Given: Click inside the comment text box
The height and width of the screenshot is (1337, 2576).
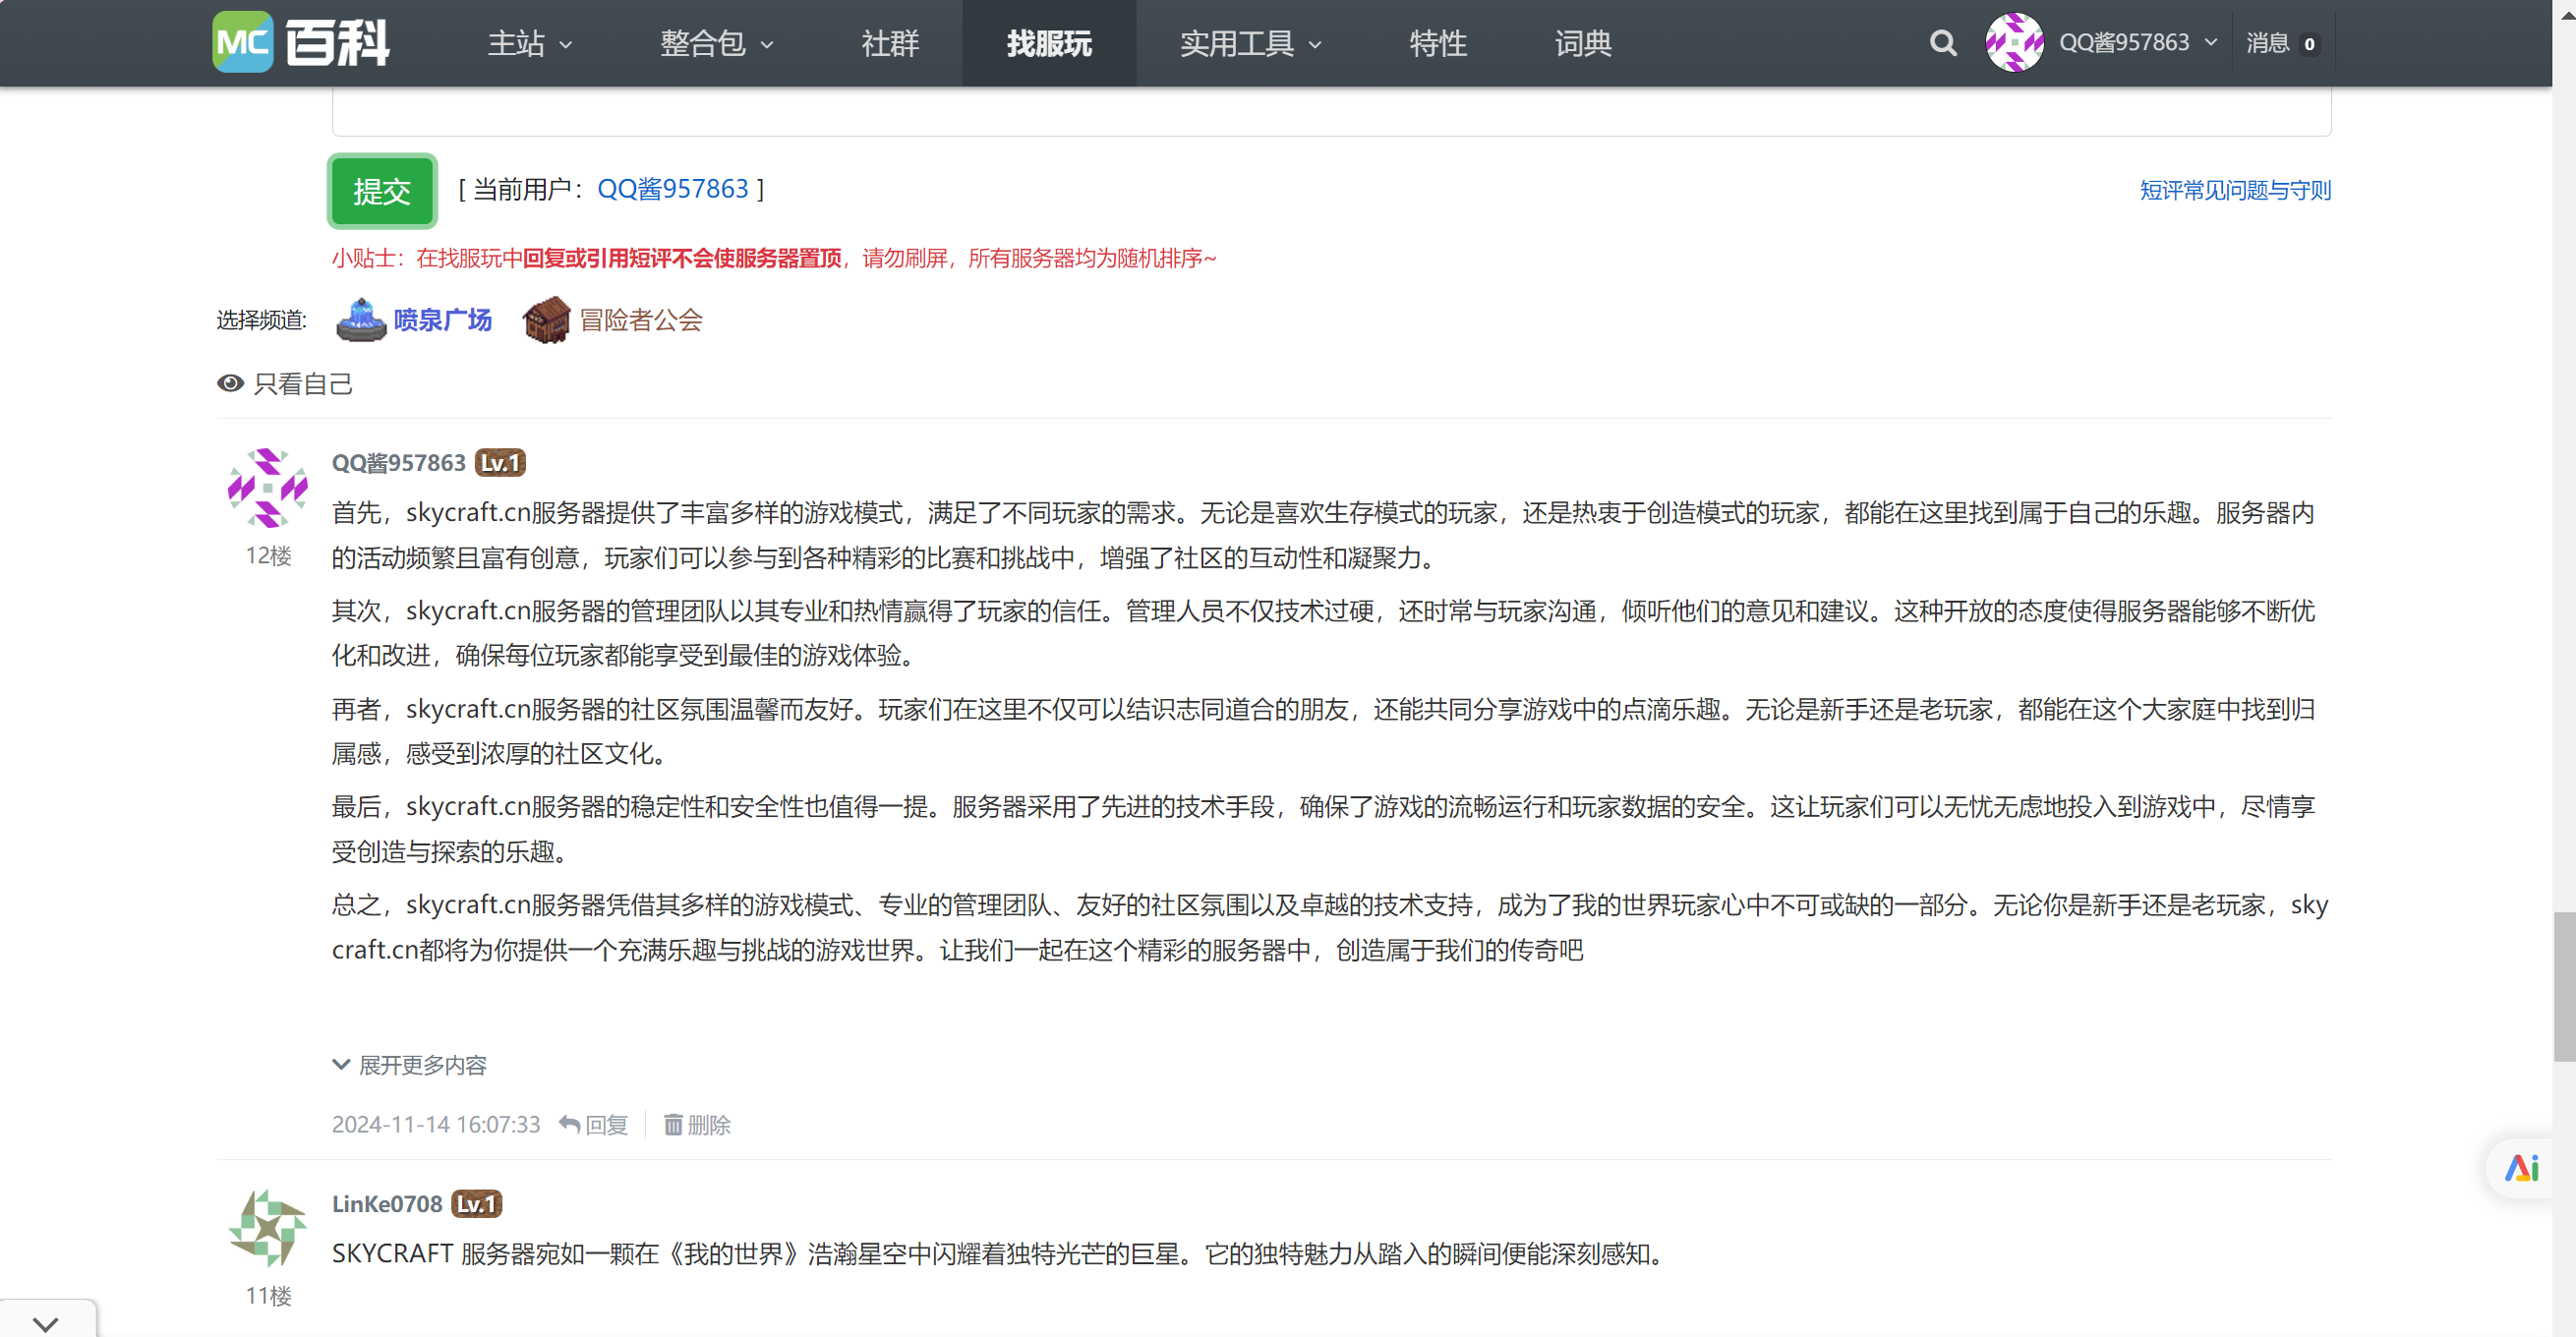Looking at the screenshot, I should (1332, 111).
